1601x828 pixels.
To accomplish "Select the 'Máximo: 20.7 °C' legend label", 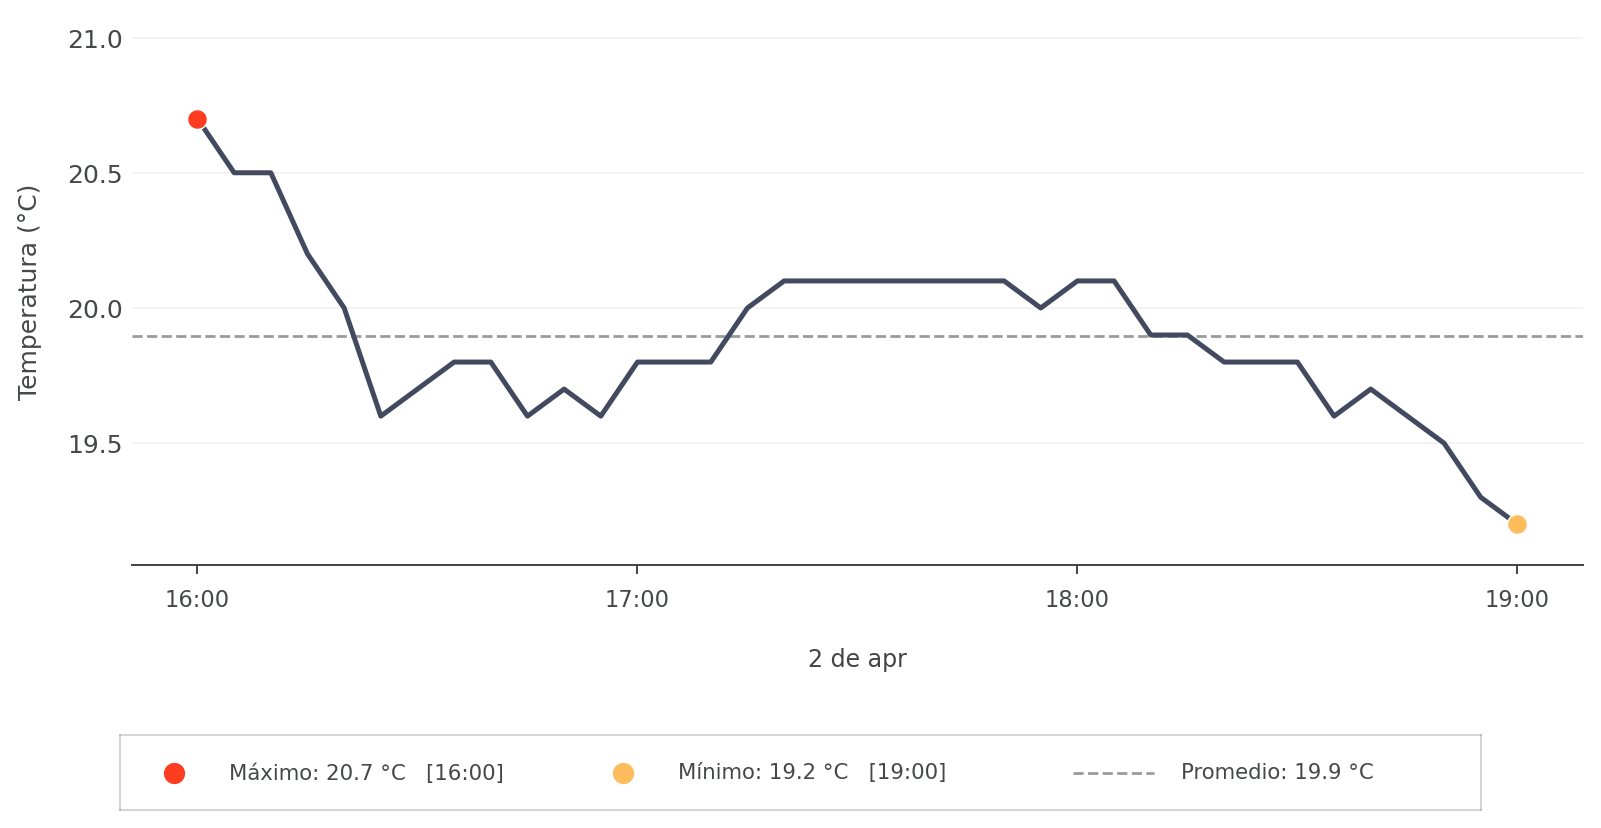I will (317, 773).
